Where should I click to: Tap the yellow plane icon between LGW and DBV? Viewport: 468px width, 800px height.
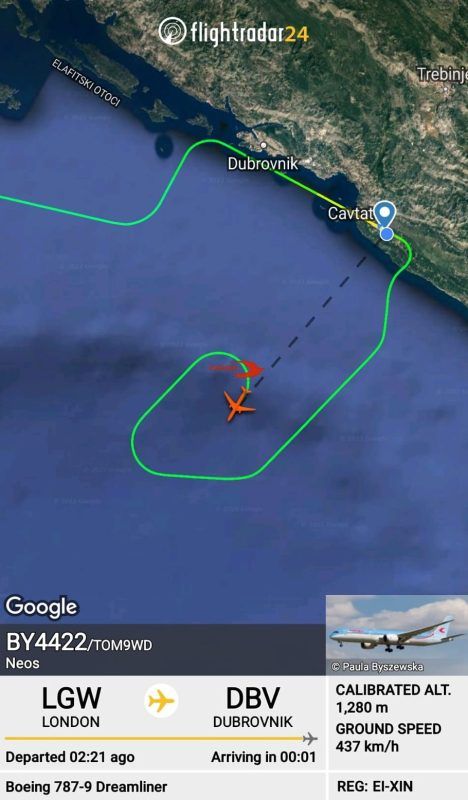tap(161, 701)
